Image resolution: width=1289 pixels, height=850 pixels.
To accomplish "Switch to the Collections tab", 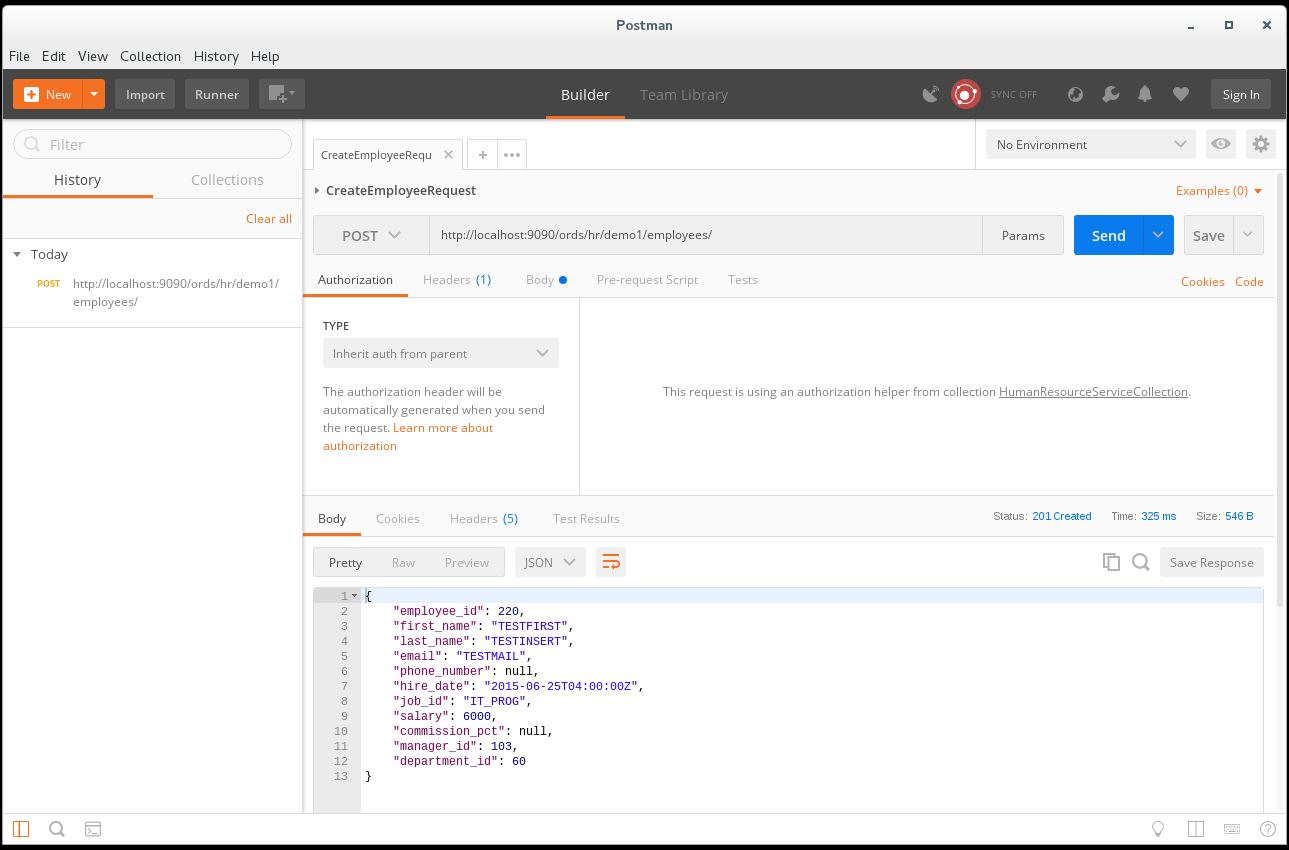I will click(227, 180).
